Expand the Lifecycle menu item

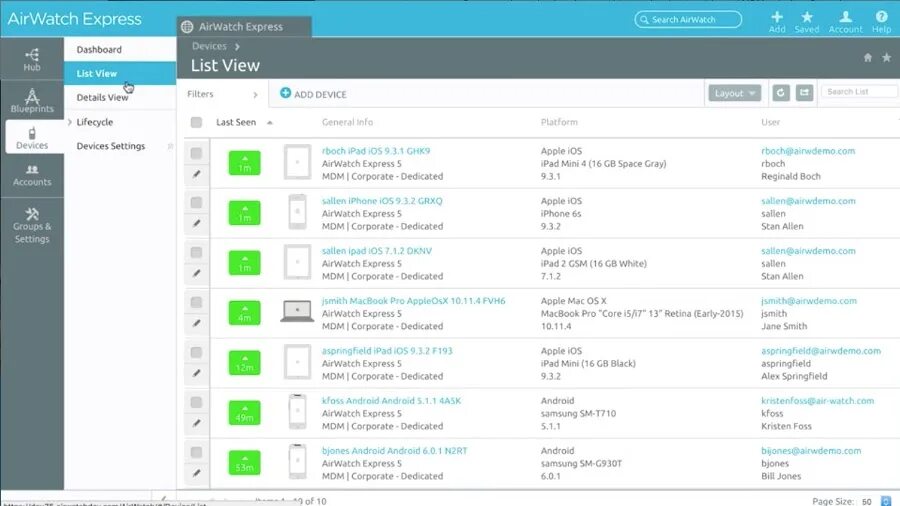click(70, 122)
